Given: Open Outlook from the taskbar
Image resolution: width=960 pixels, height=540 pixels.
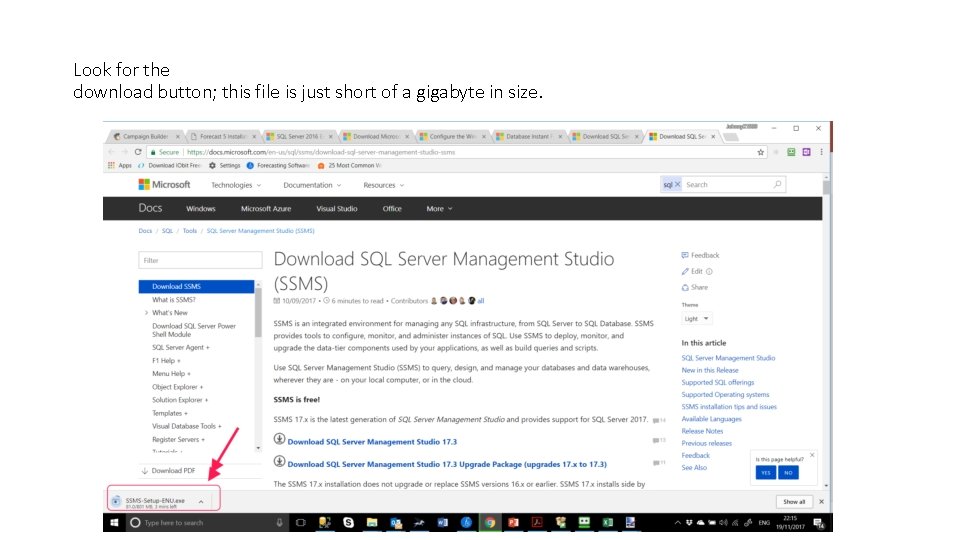Looking at the screenshot, I should click(396, 522).
